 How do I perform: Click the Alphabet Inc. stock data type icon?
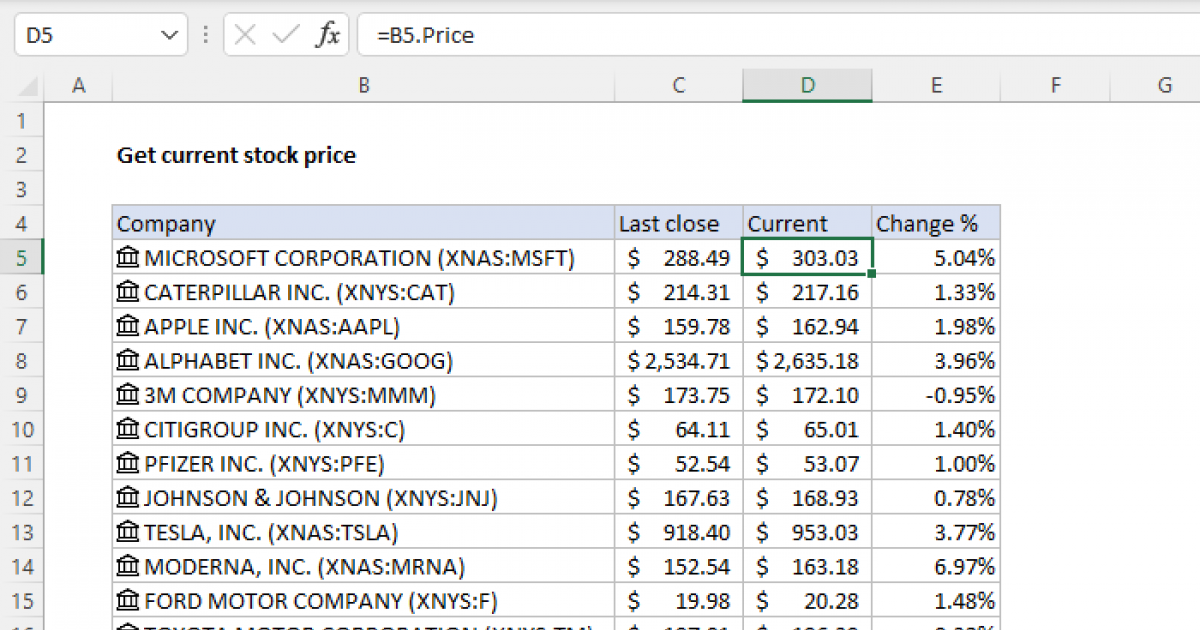click(x=128, y=361)
